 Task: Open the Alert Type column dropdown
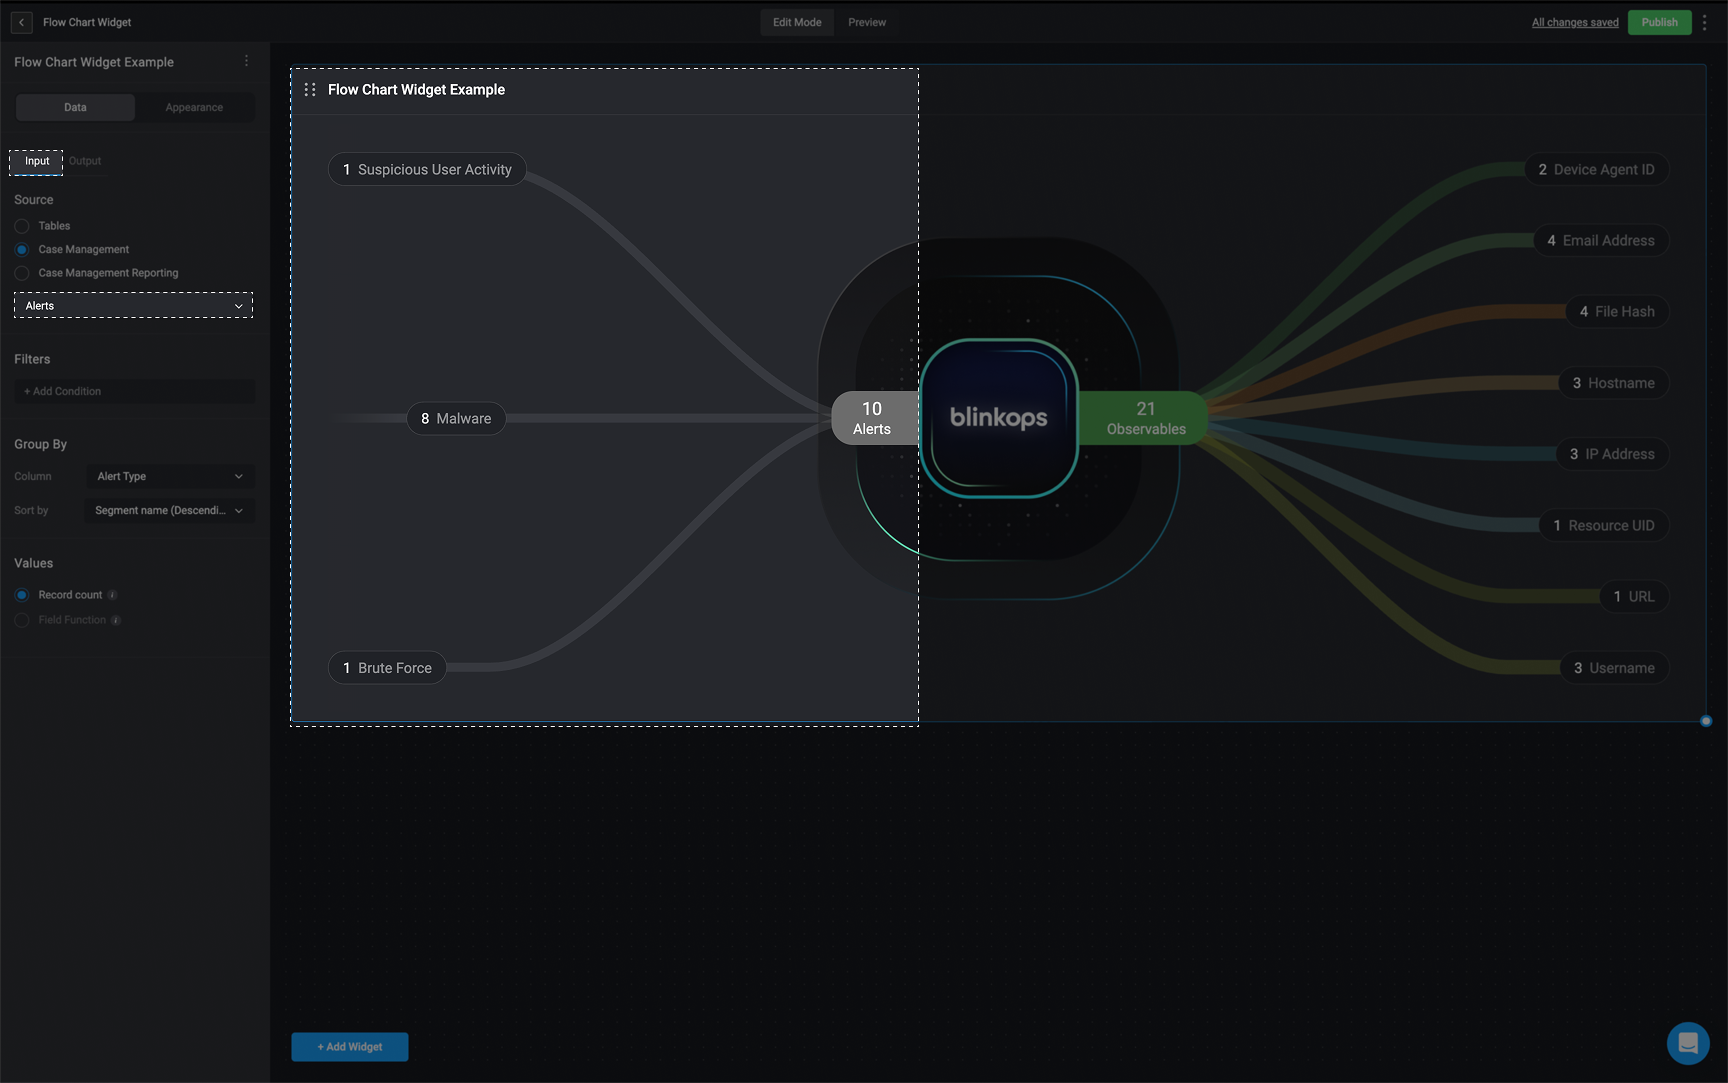tap(170, 476)
